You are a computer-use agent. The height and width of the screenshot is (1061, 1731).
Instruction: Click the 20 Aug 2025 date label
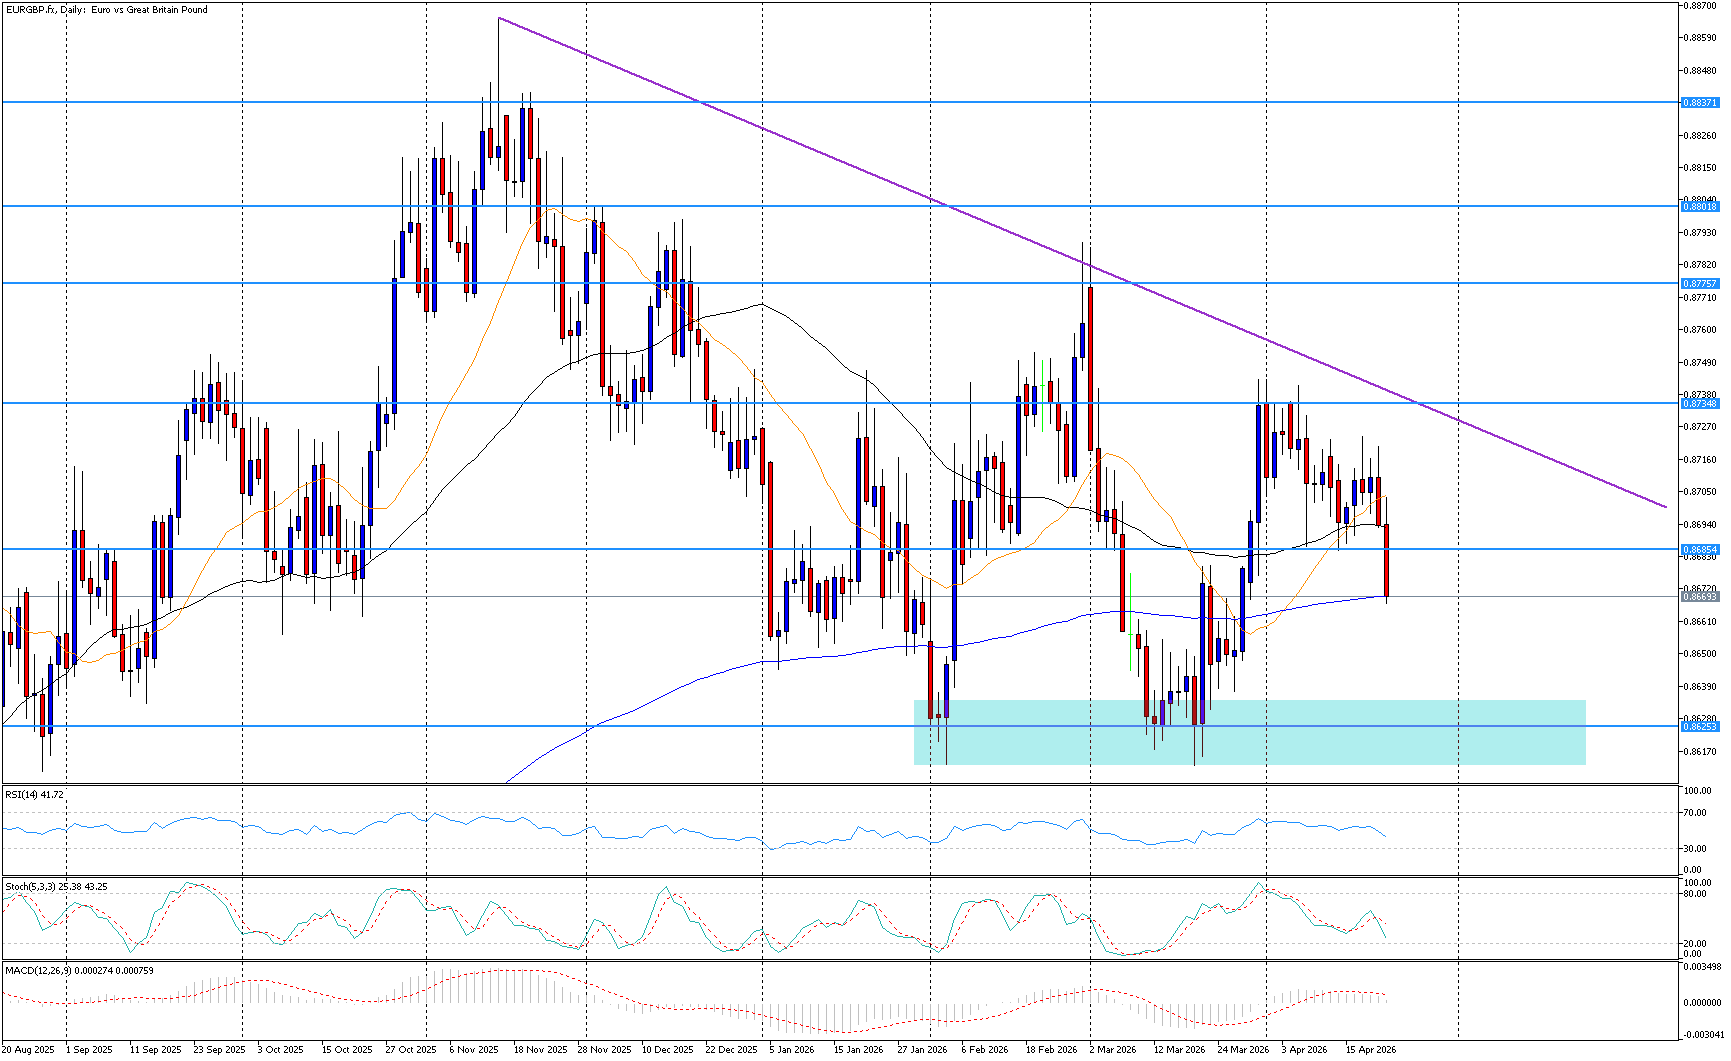point(28,1050)
